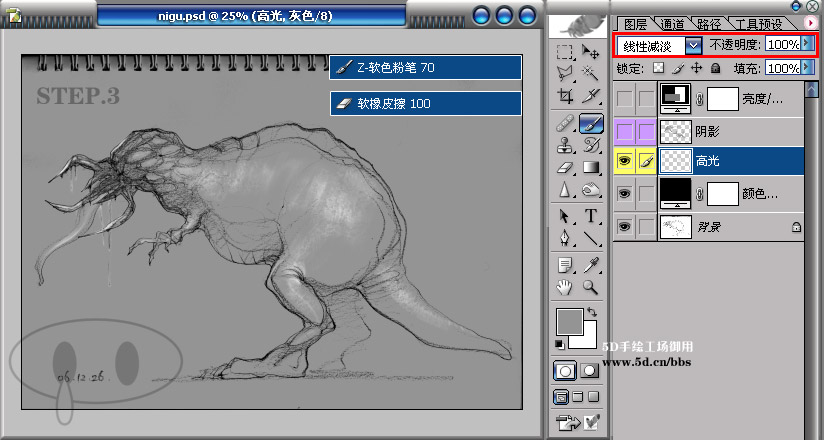
Task: Show the hidden 亮度 adjustment layer
Action: [x=624, y=98]
